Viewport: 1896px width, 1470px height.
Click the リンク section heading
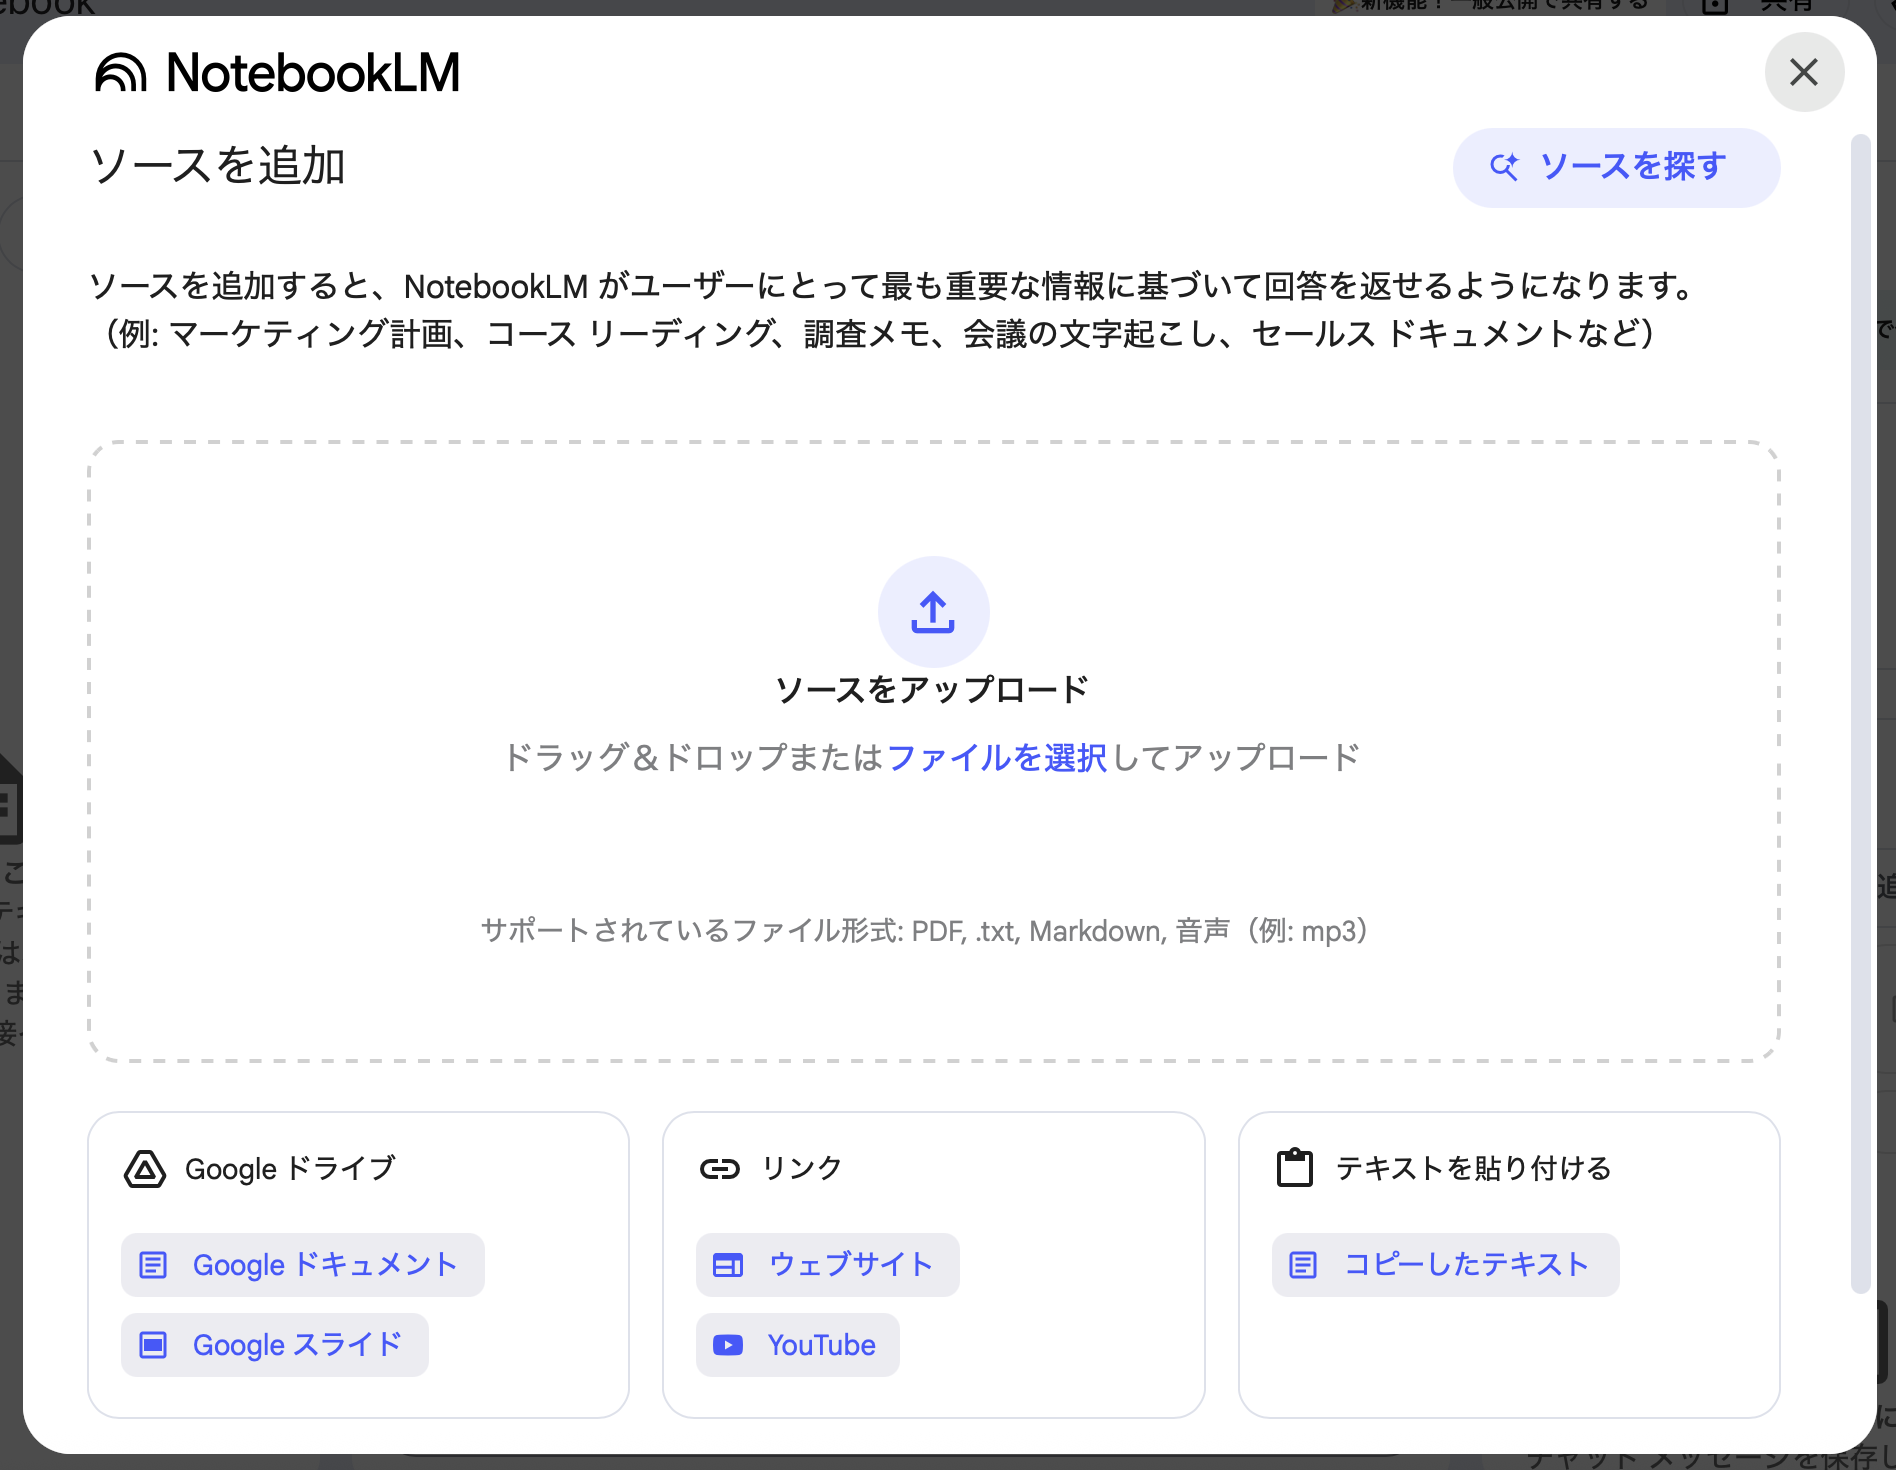[802, 1168]
